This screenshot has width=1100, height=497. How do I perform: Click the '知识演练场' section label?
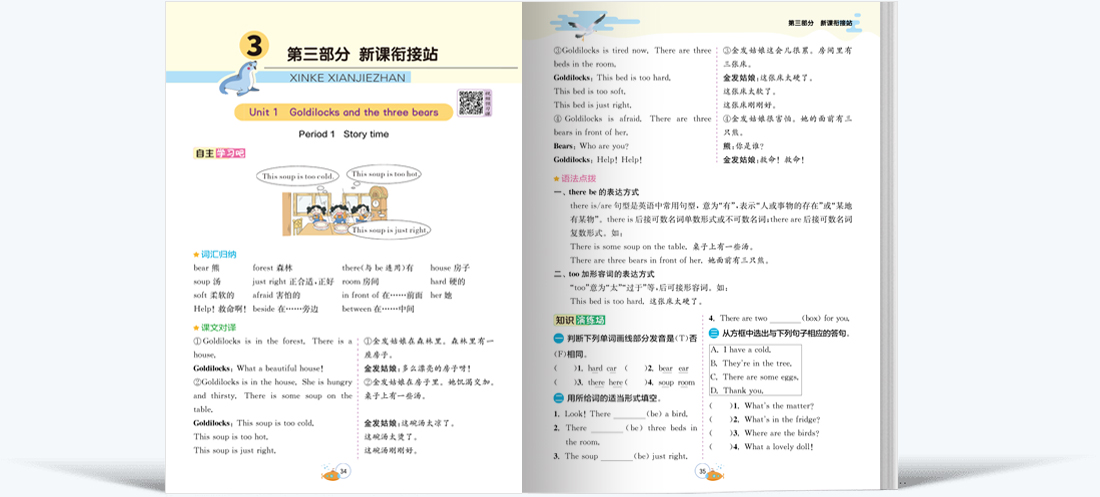click(579, 320)
